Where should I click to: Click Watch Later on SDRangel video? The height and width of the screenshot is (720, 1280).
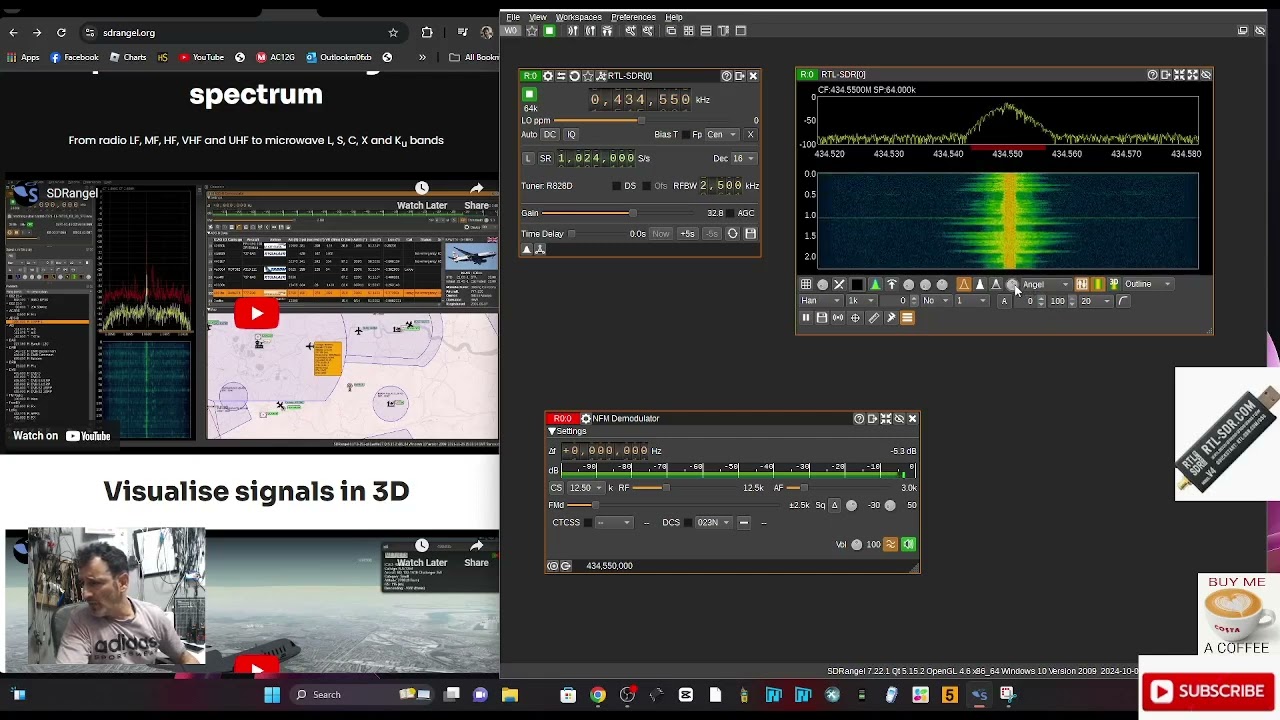(422, 195)
